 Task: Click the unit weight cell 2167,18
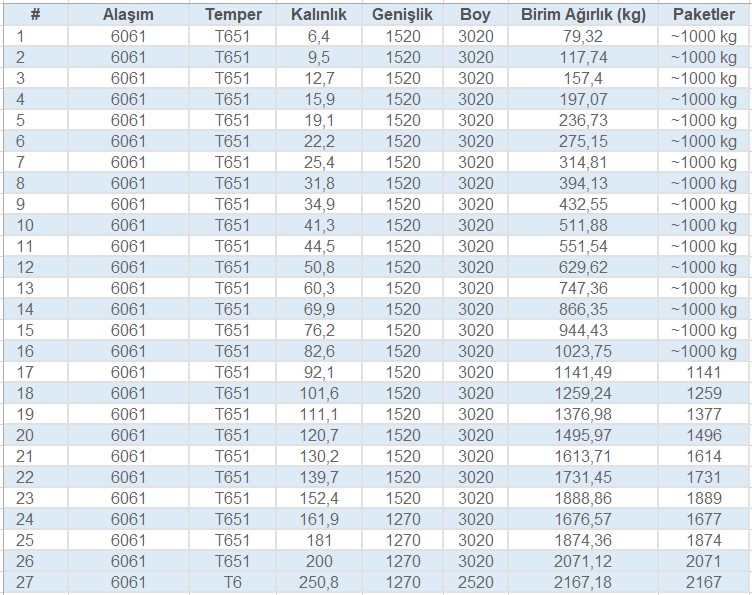582,582
